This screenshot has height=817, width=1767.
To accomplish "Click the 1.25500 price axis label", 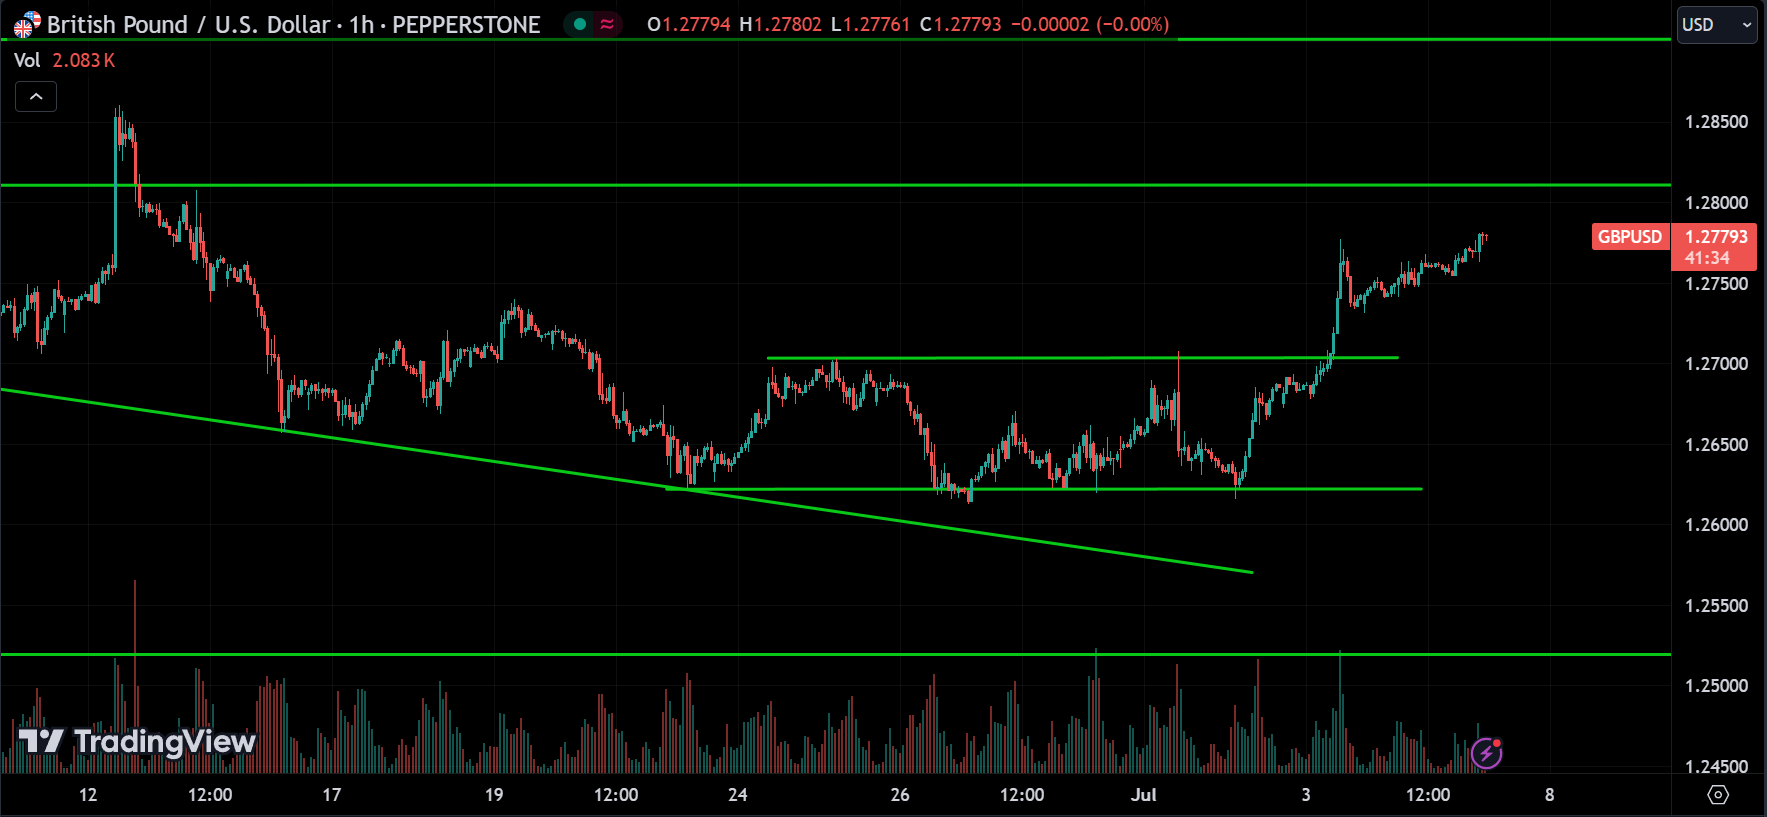I will coord(1717,606).
